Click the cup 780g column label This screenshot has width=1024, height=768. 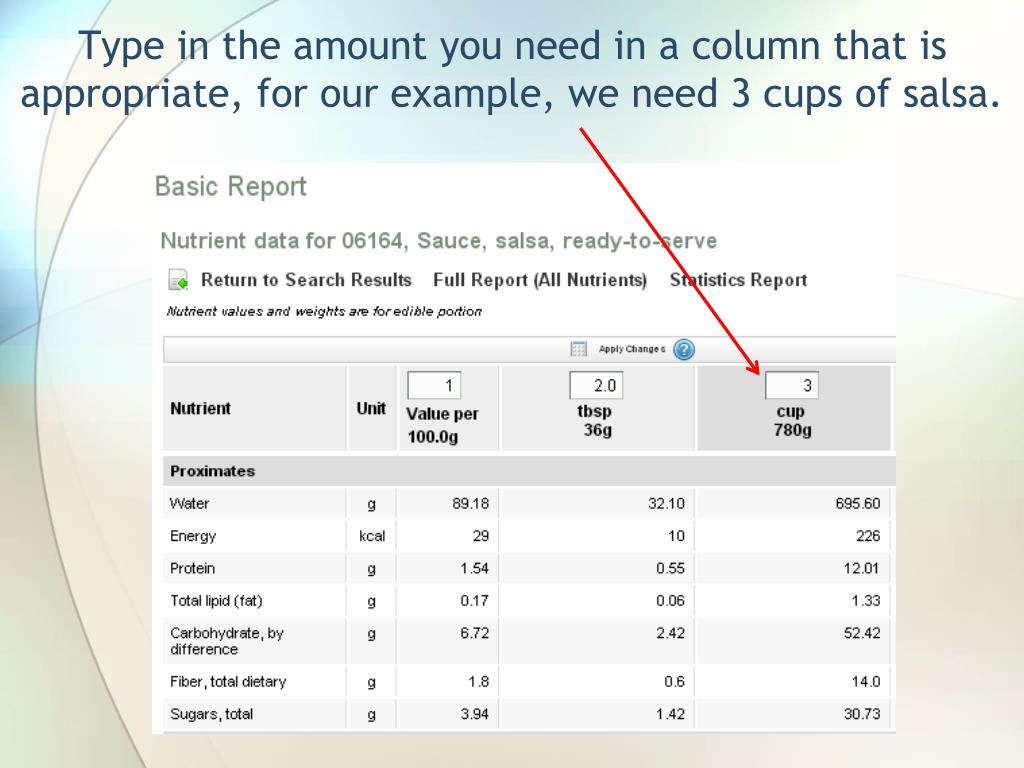(x=792, y=421)
